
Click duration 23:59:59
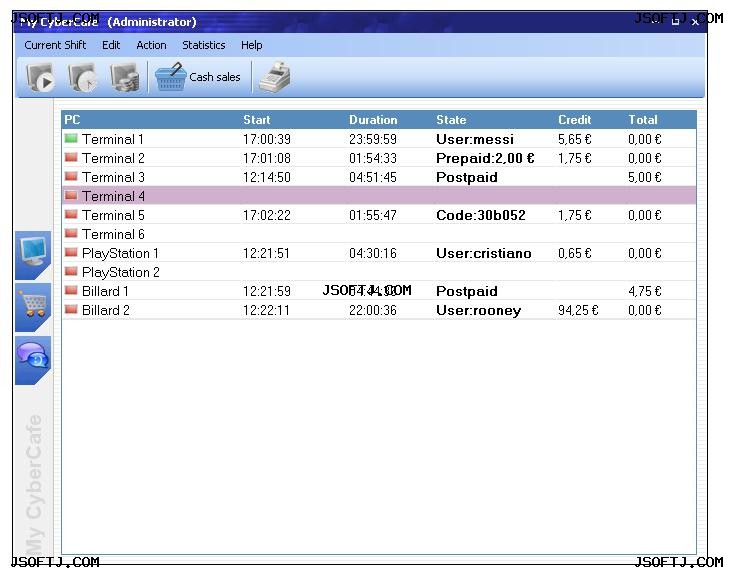(373, 139)
